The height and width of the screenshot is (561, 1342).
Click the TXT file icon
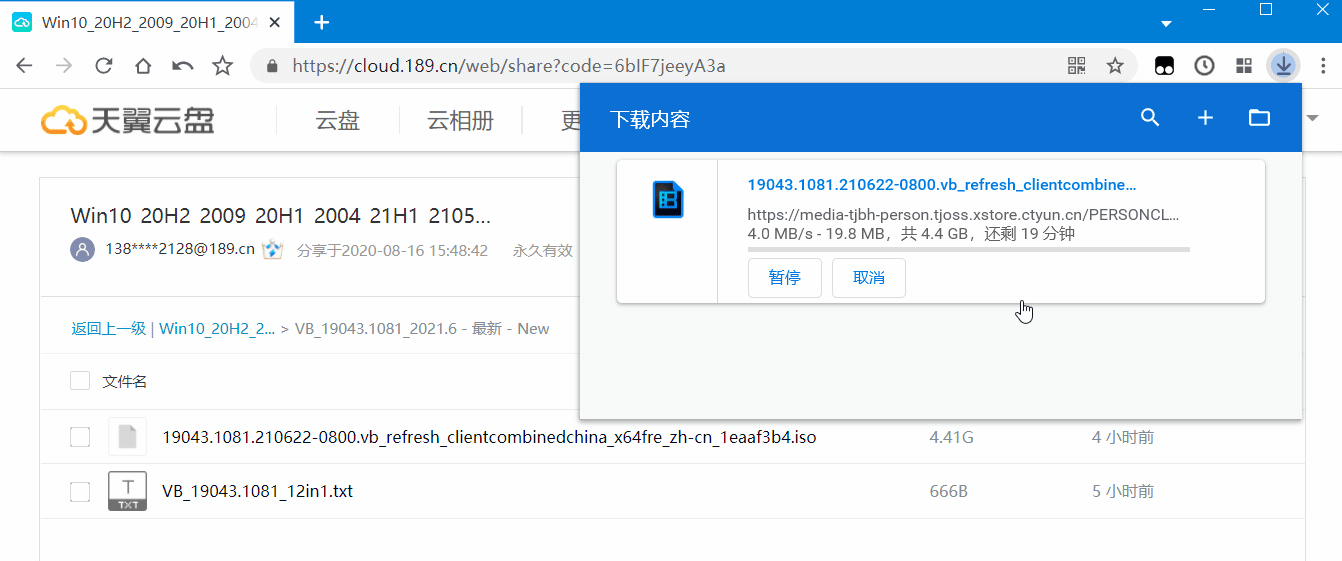point(127,491)
